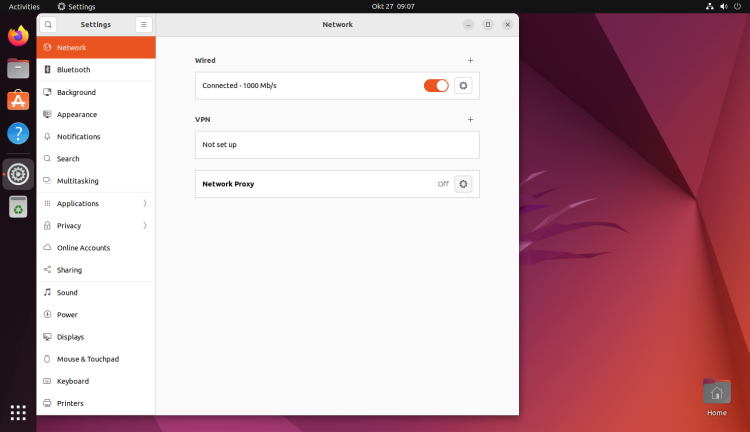Screen dimensions: 750x432
Task: Open the Settings hamburger menu
Action: click(143, 24)
